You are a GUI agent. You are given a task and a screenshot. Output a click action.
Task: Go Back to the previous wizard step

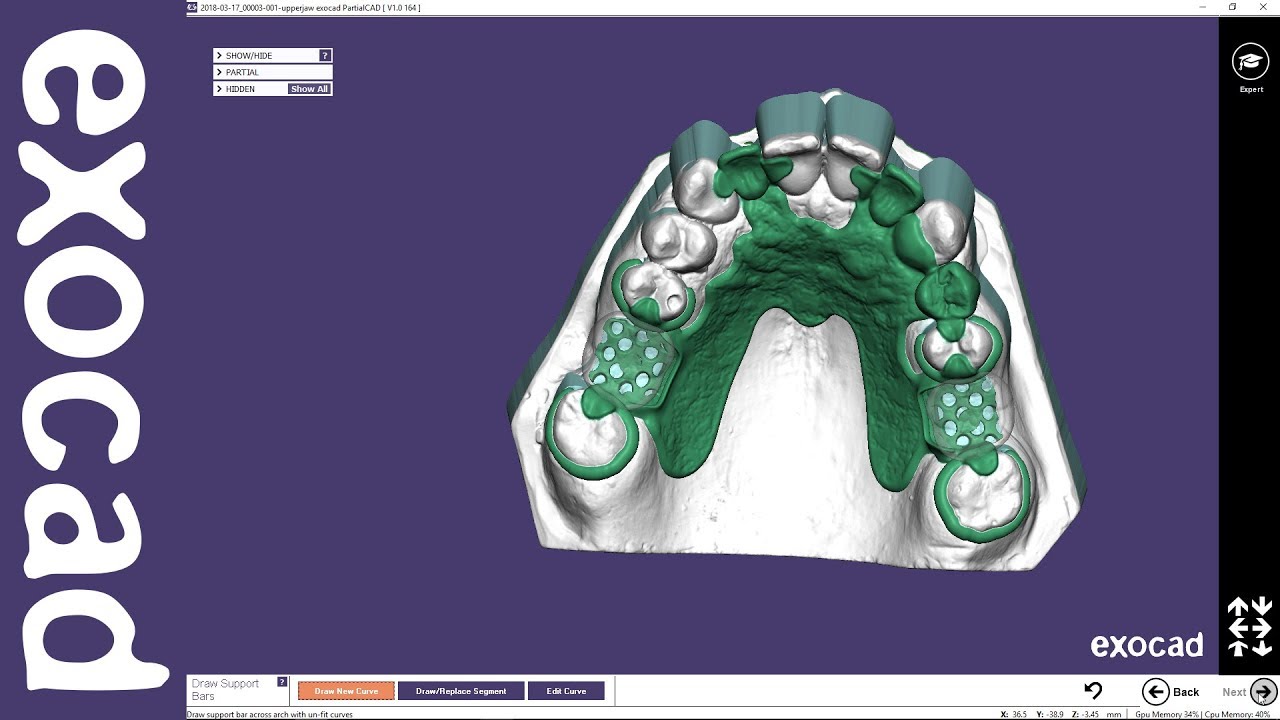click(1171, 691)
